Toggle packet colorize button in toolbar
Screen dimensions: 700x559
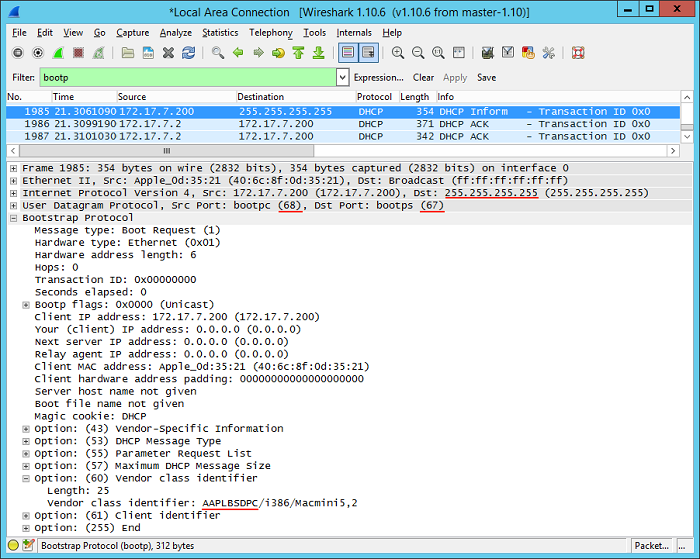(x=347, y=53)
